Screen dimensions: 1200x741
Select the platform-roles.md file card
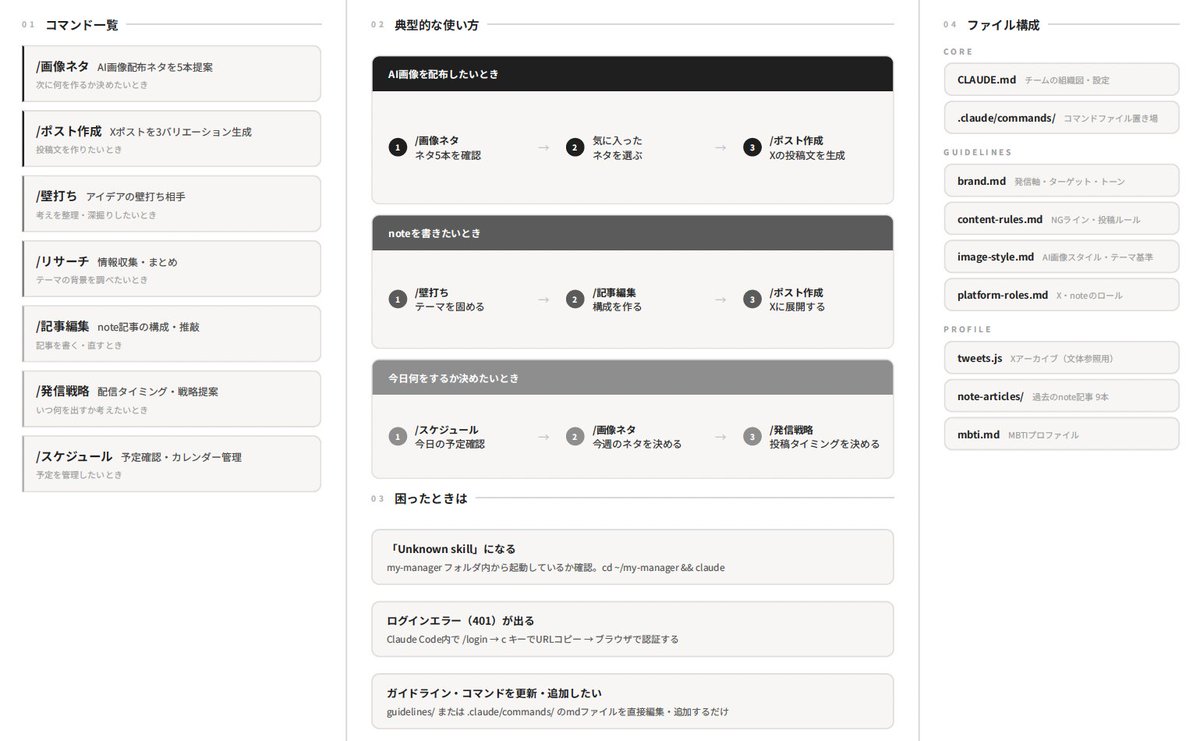click(x=1061, y=294)
